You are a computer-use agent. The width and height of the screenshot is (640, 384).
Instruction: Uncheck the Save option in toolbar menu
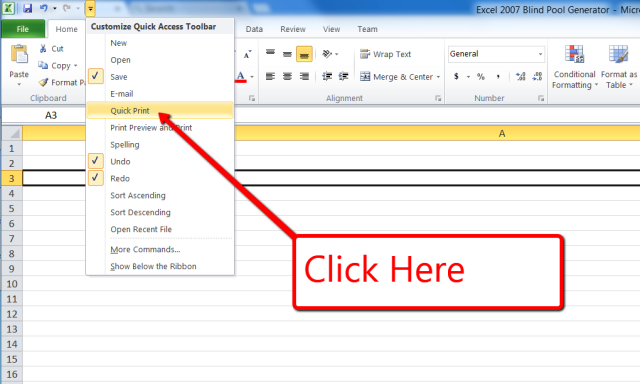pos(96,76)
